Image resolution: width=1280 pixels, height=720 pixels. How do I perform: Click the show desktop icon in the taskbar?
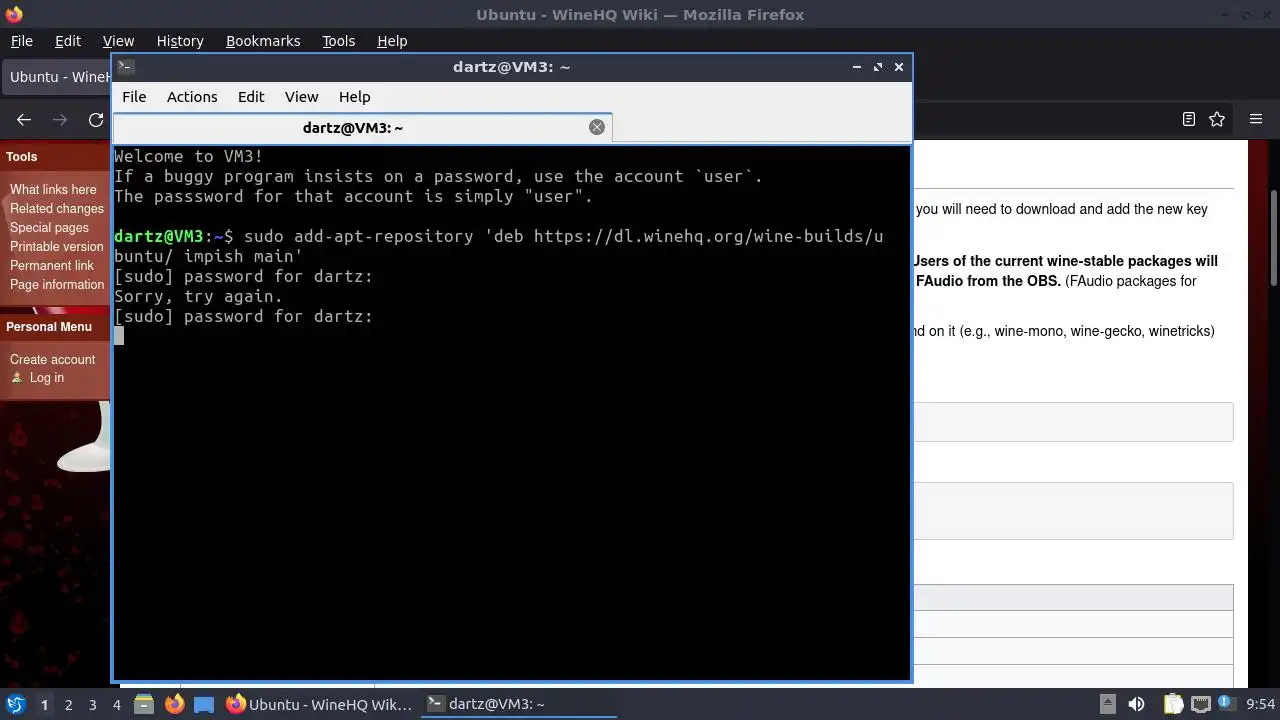click(x=204, y=704)
